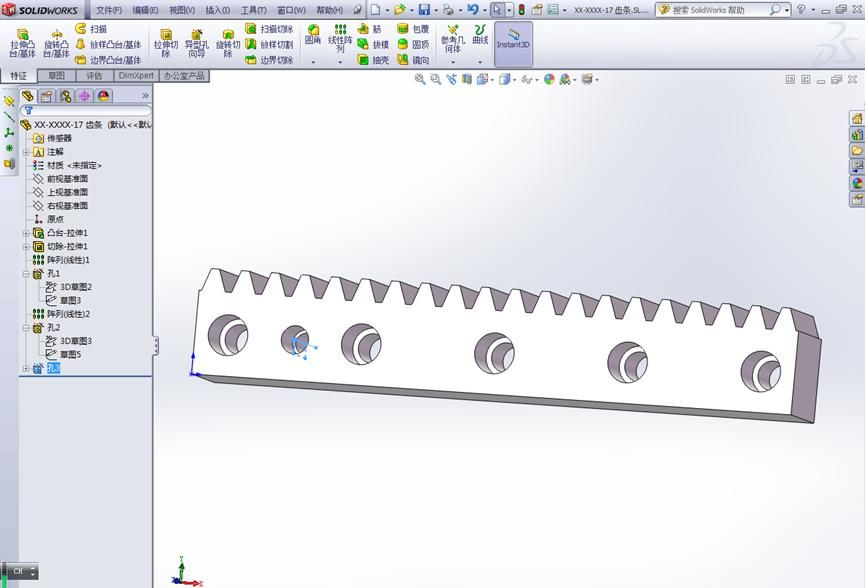Open the Edit Appearance color ball
865x588 pixels.
pyautogui.click(x=550, y=79)
